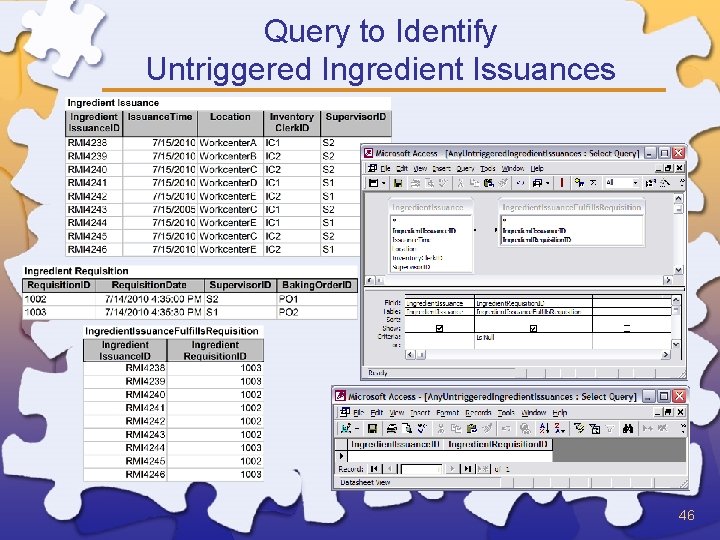Viewport: 720px width, 540px height.
Task: Open the File menu in query design window
Action: [x=385, y=169]
